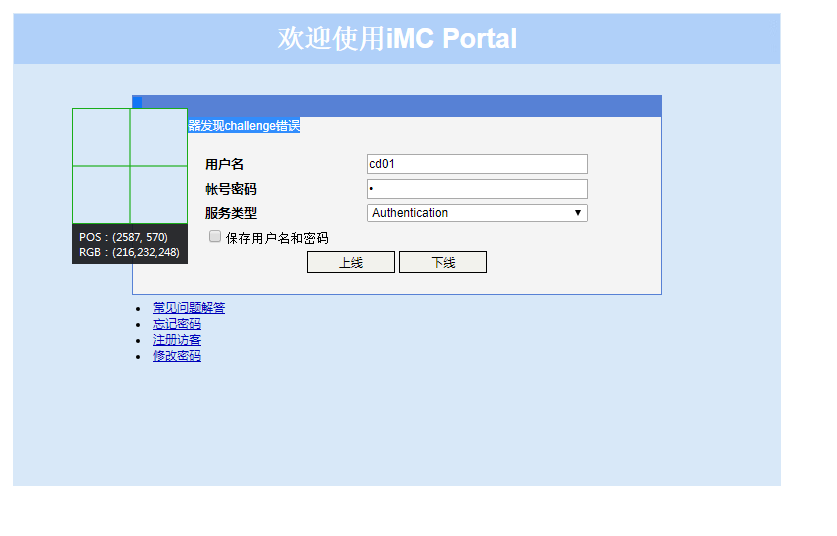Image resolution: width=837 pixels, height=536 pixels.
Task: Click the 下线 logout button
Action: [x=443, y=262]
